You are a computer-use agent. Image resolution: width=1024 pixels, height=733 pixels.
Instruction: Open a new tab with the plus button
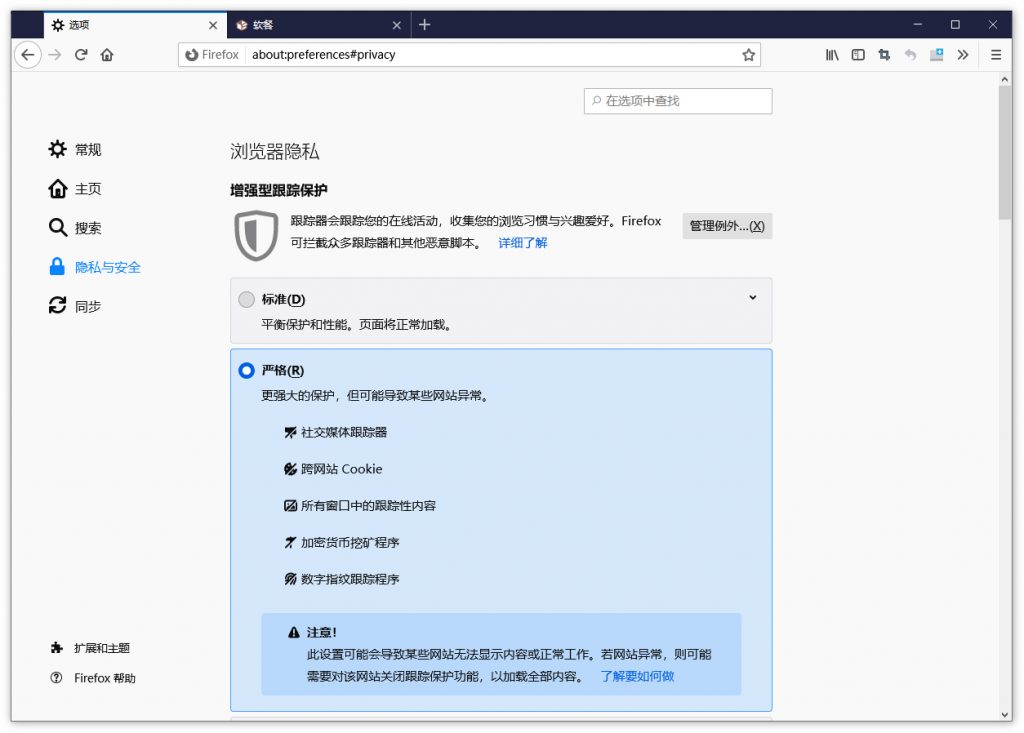point(426,24)
